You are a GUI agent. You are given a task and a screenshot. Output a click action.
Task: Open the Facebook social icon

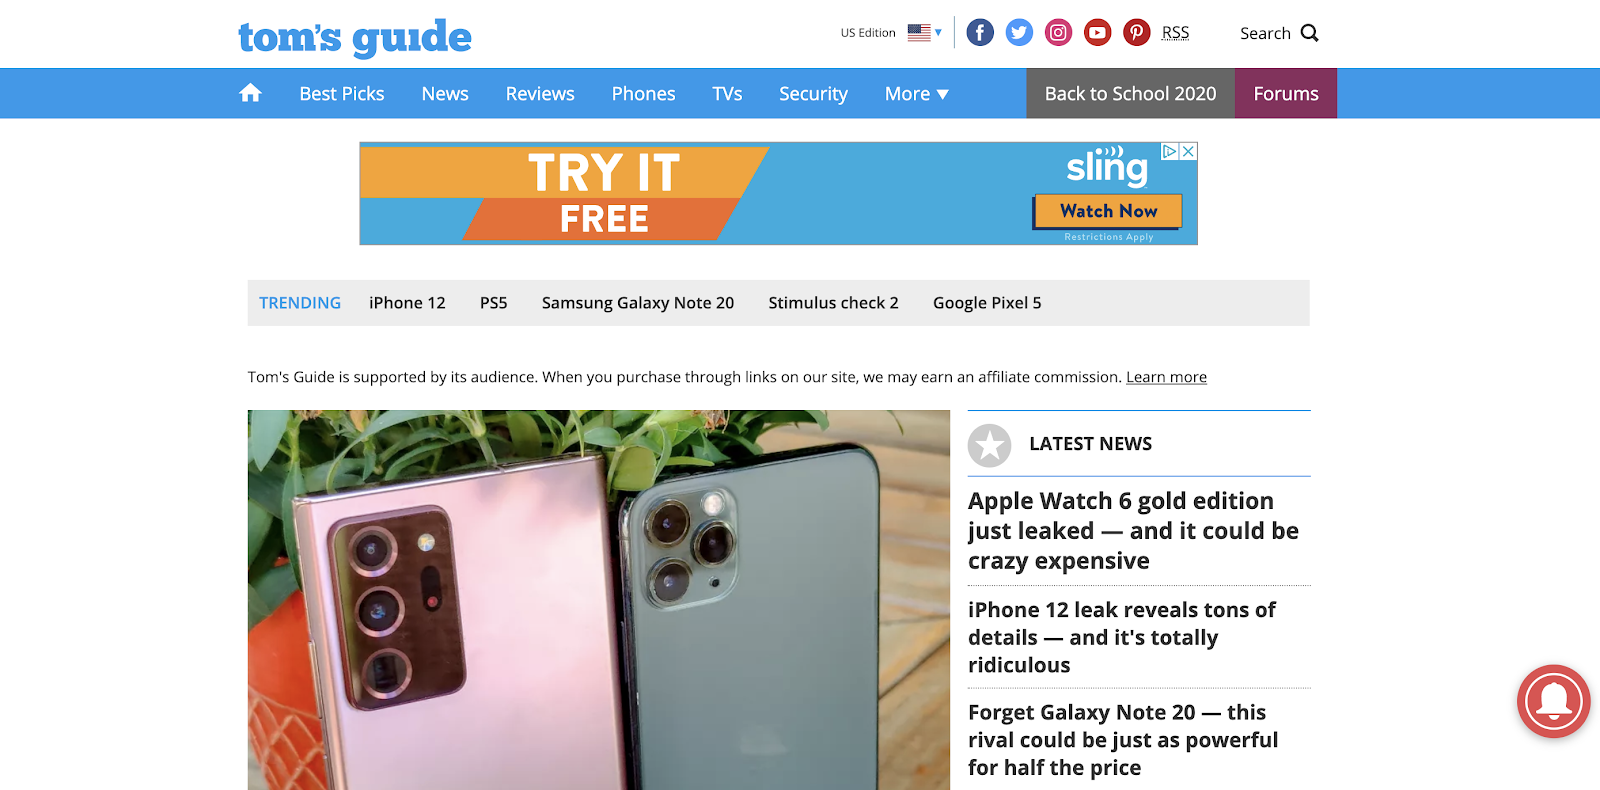(980, 33)
